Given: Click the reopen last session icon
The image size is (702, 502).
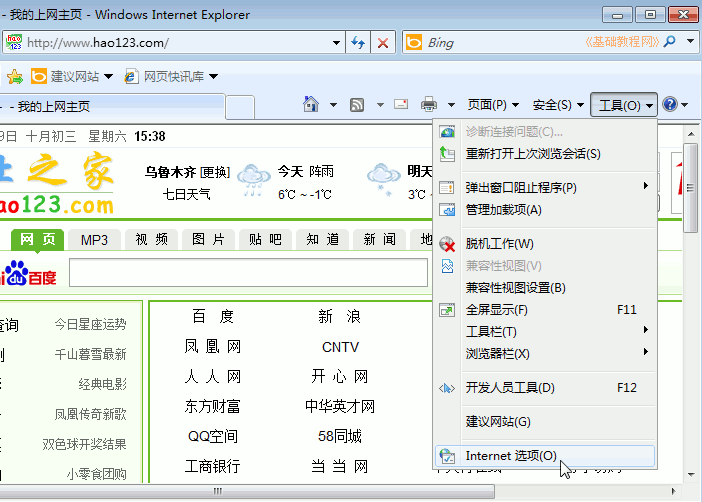Looking at the screenshot, I should click(447, 154).
